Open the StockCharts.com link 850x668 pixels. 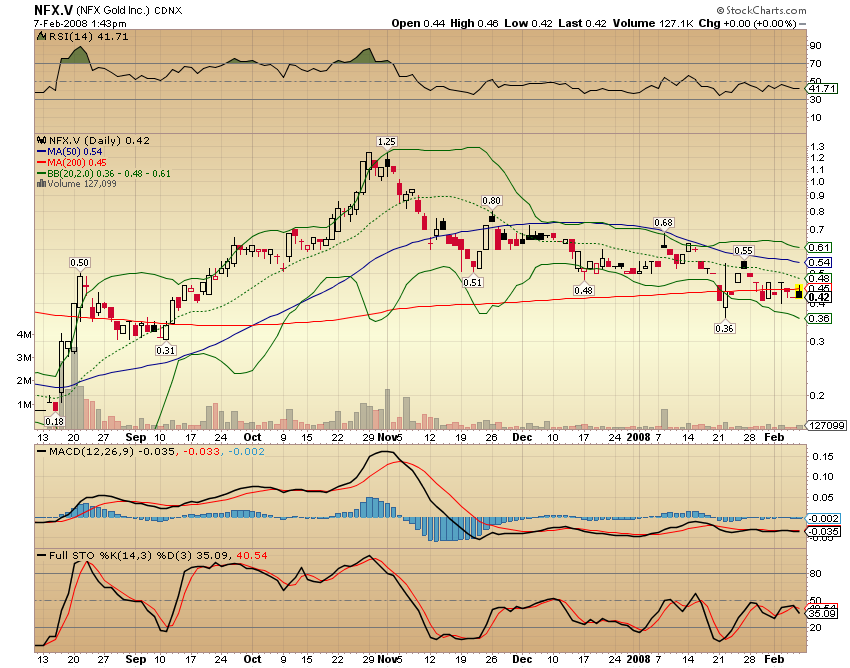coord(765,9)
